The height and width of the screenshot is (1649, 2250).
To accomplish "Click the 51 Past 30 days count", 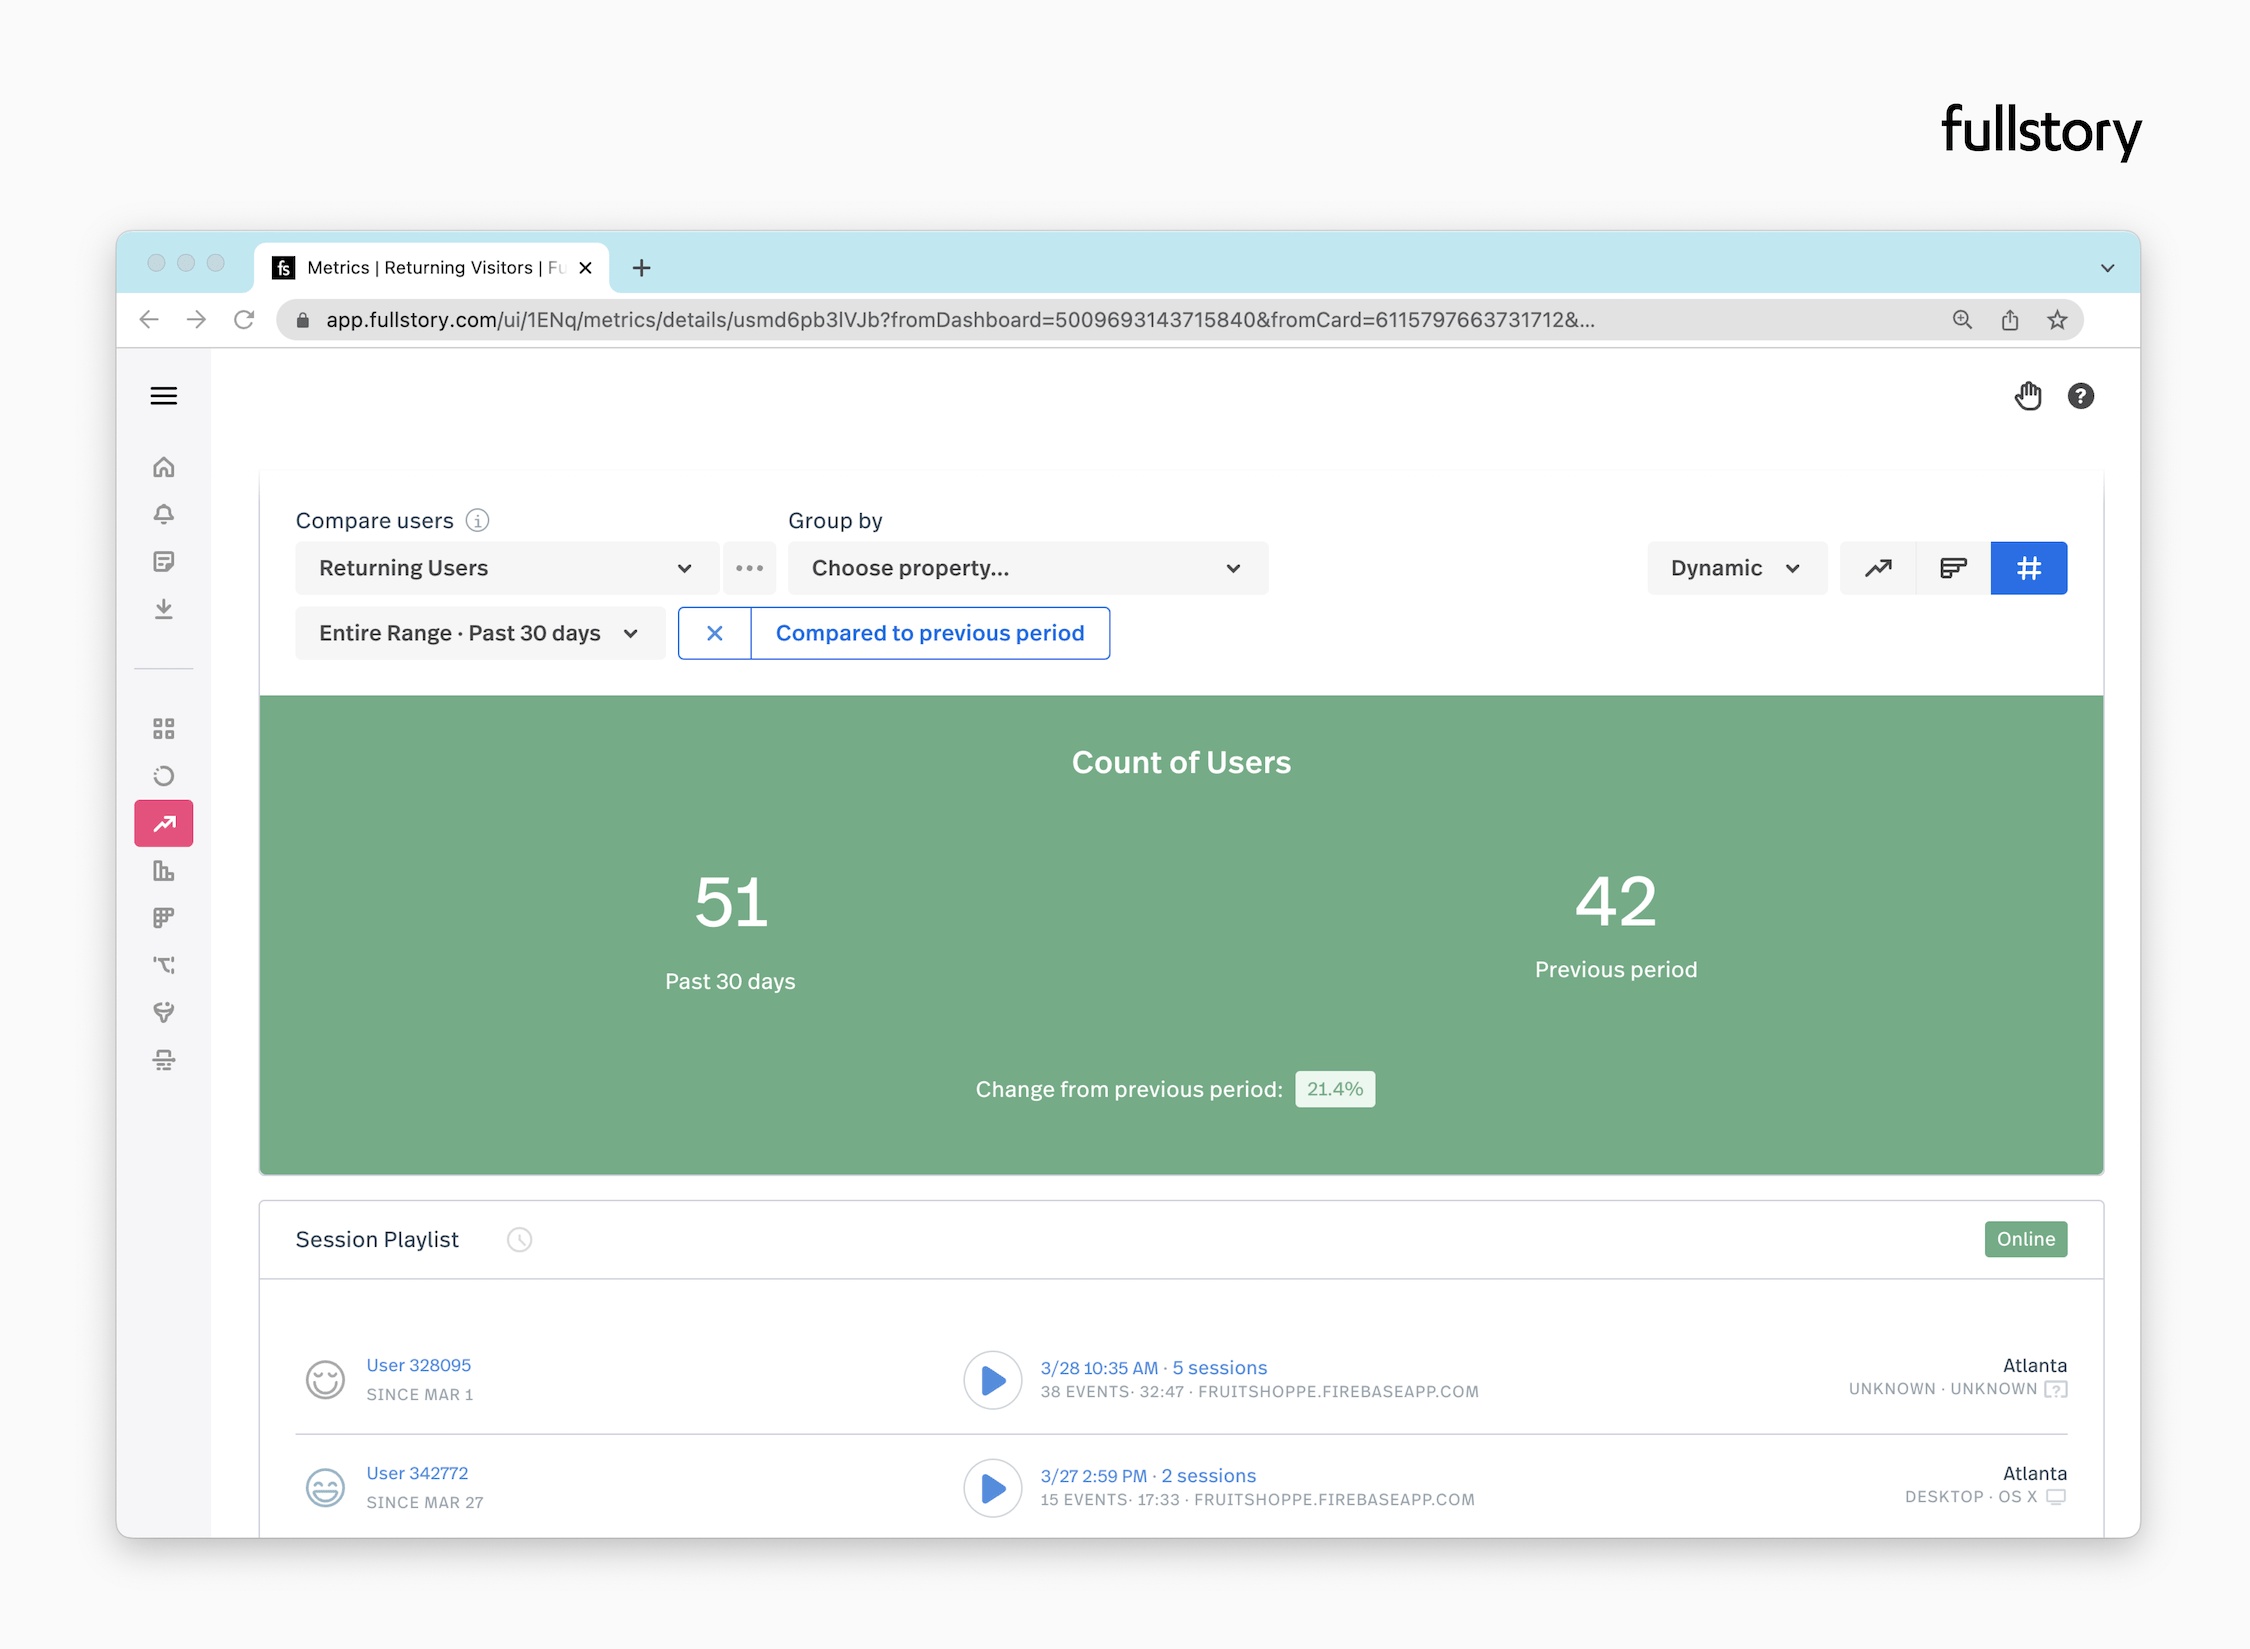I will pyautogui.click(x=731, y=903).
